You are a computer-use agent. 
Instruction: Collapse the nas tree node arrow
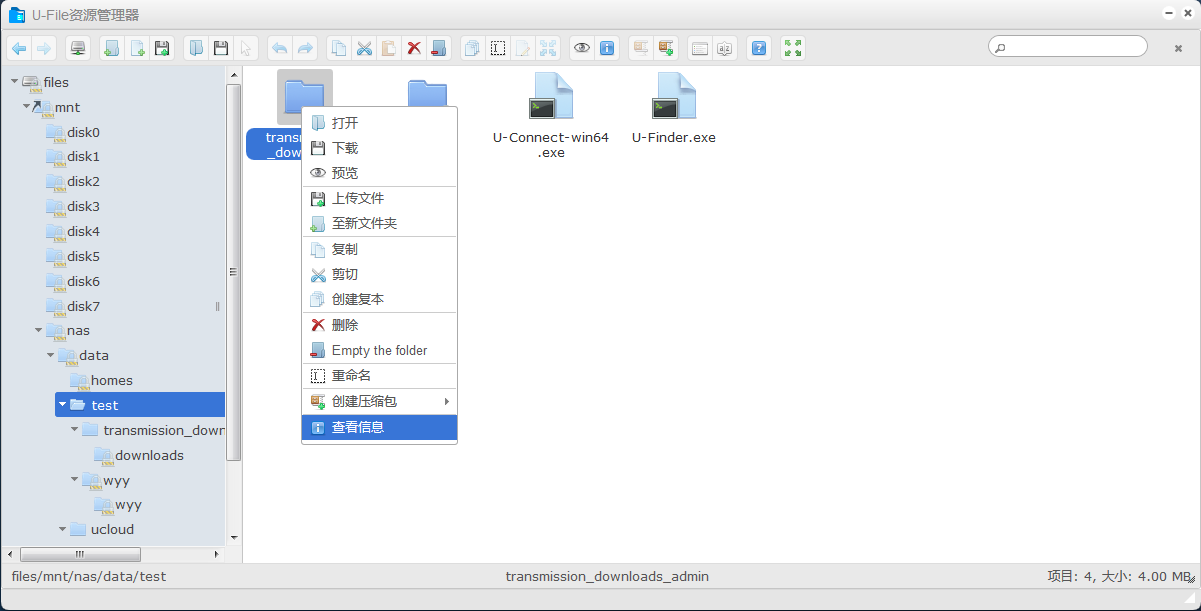click(38, 330)
